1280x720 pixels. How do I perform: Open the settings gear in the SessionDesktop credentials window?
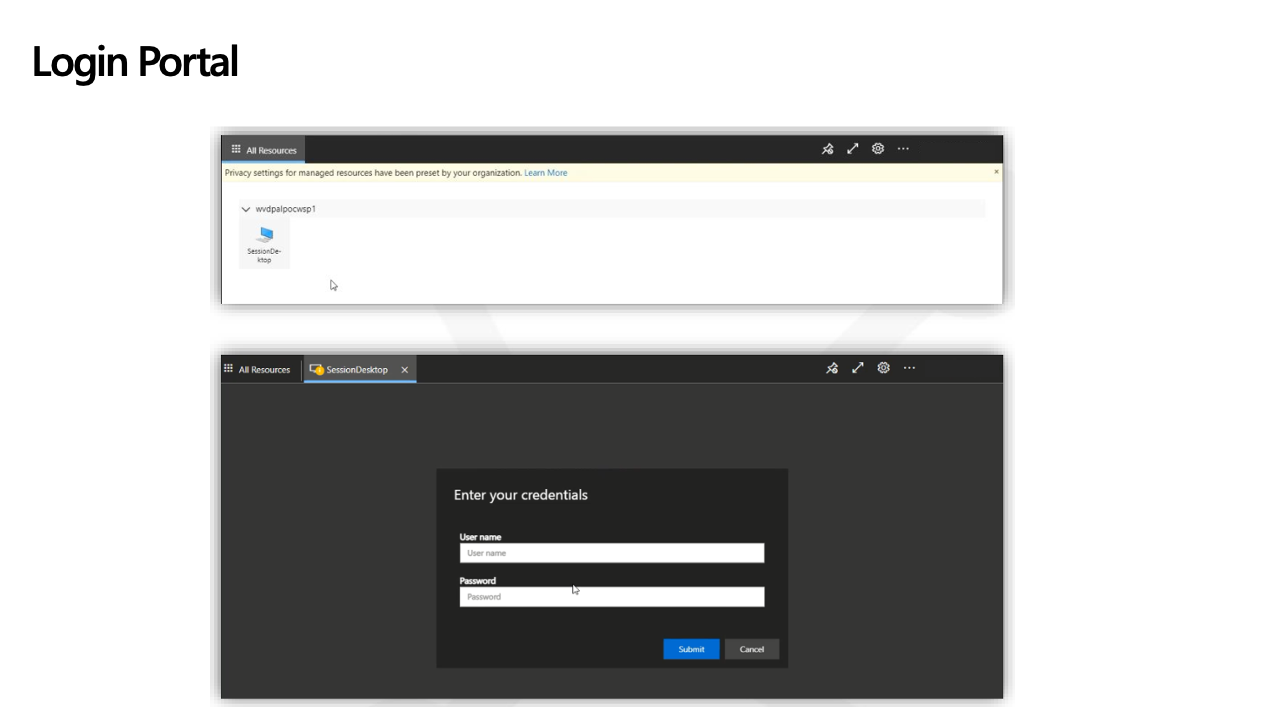[x=884, y=368]
